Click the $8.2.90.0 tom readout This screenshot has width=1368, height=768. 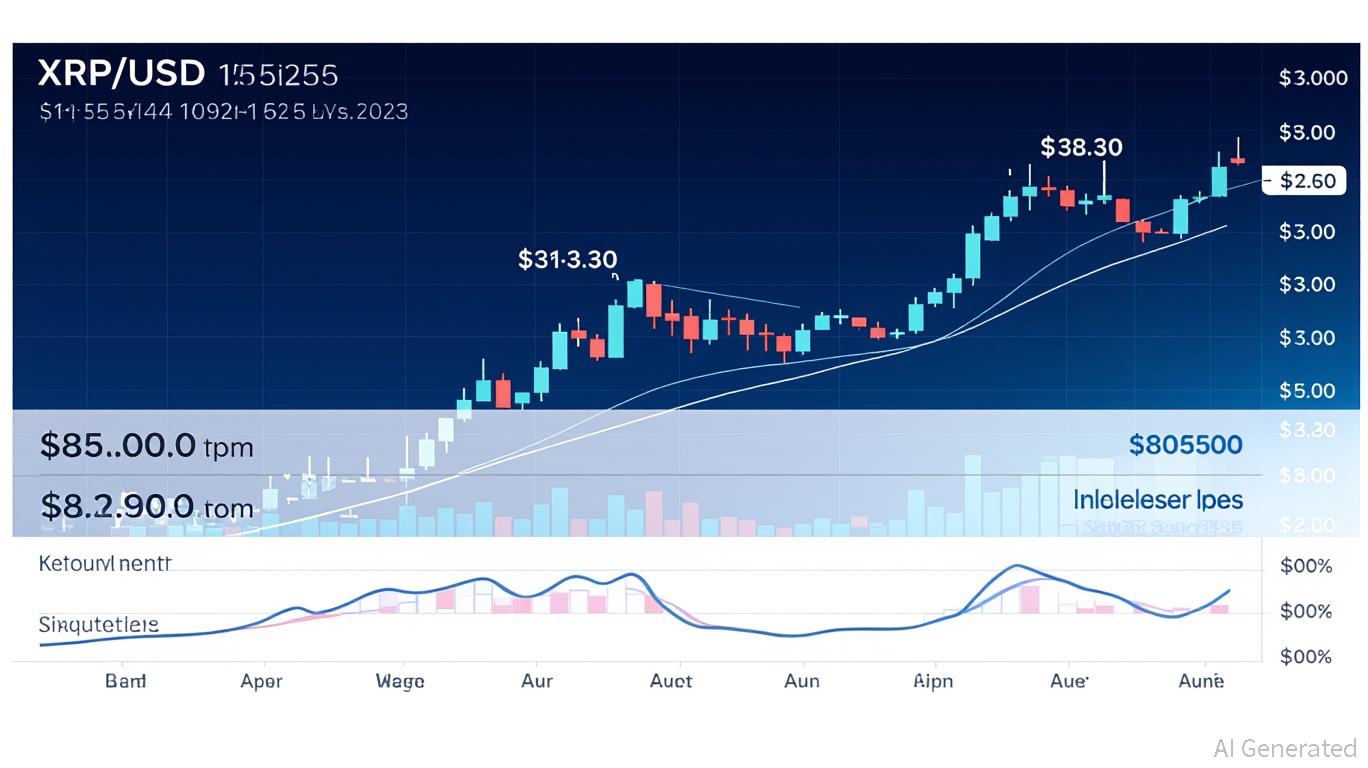[x=146, y=507]
